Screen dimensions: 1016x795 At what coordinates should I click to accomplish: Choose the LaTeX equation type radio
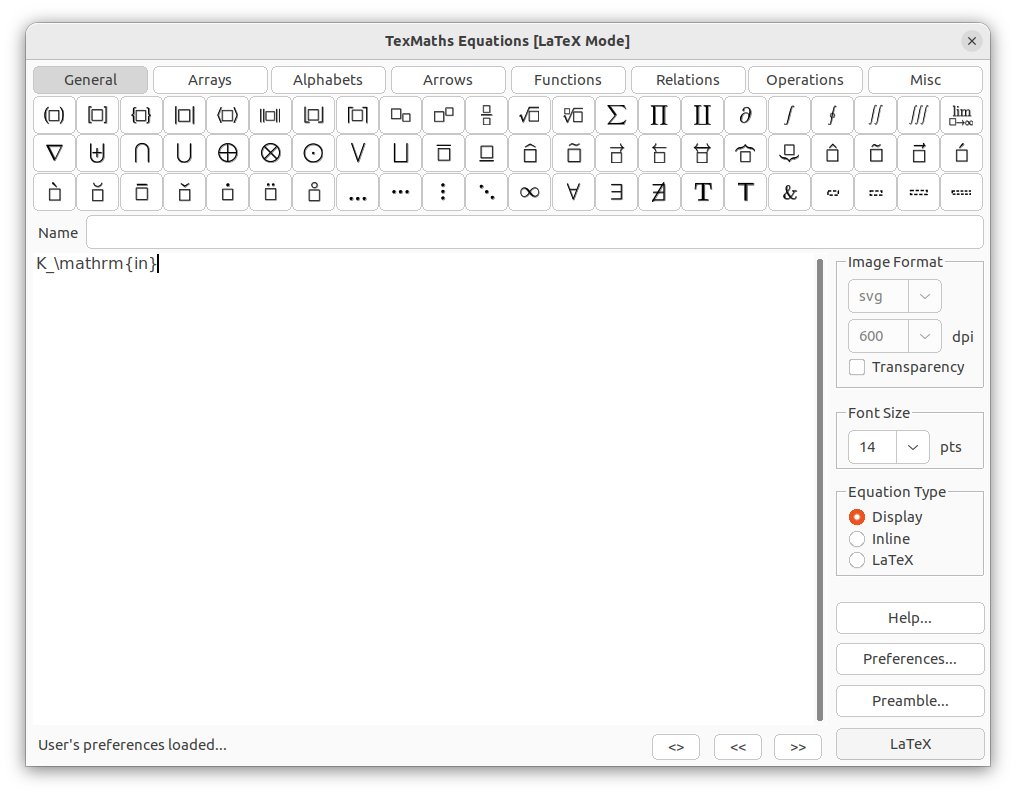857,560
